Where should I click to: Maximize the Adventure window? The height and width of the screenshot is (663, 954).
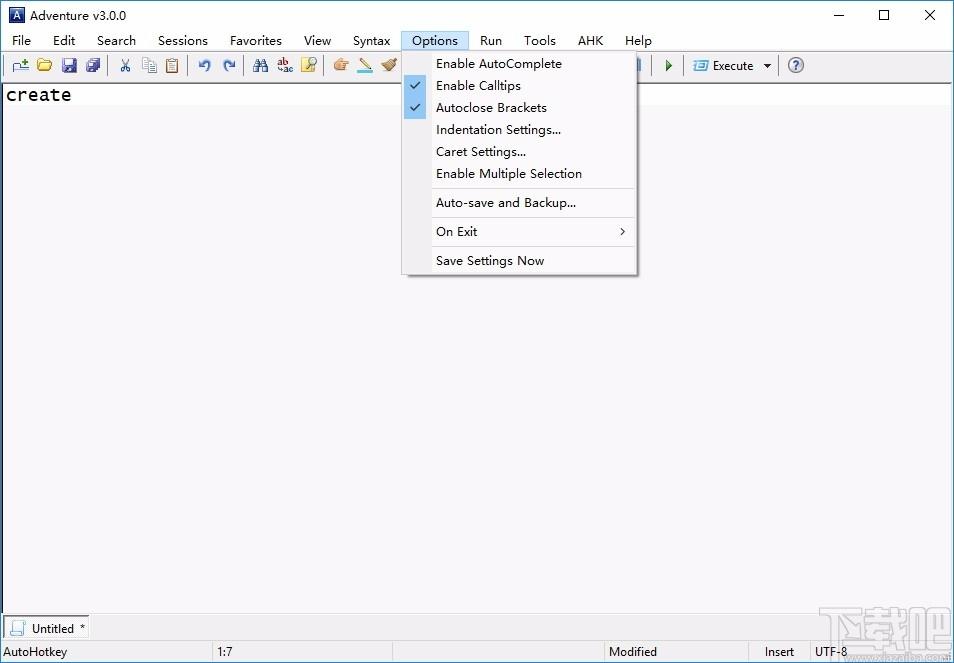coord(884,15)
